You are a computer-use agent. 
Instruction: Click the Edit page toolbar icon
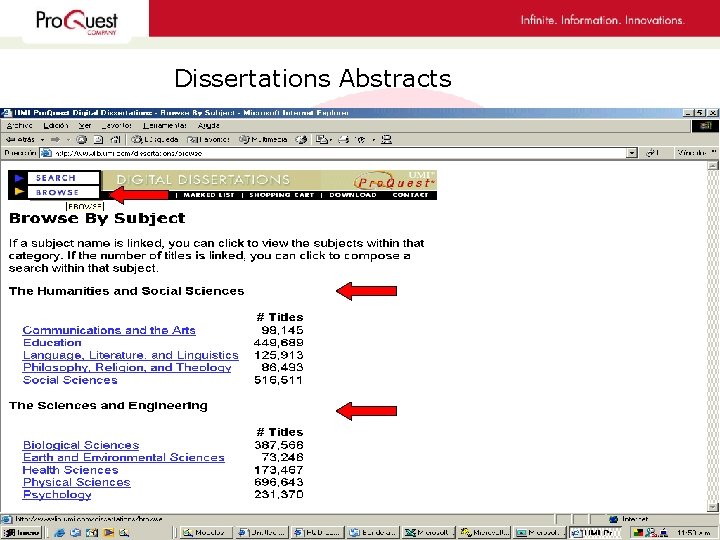click(x=361, y=140)
